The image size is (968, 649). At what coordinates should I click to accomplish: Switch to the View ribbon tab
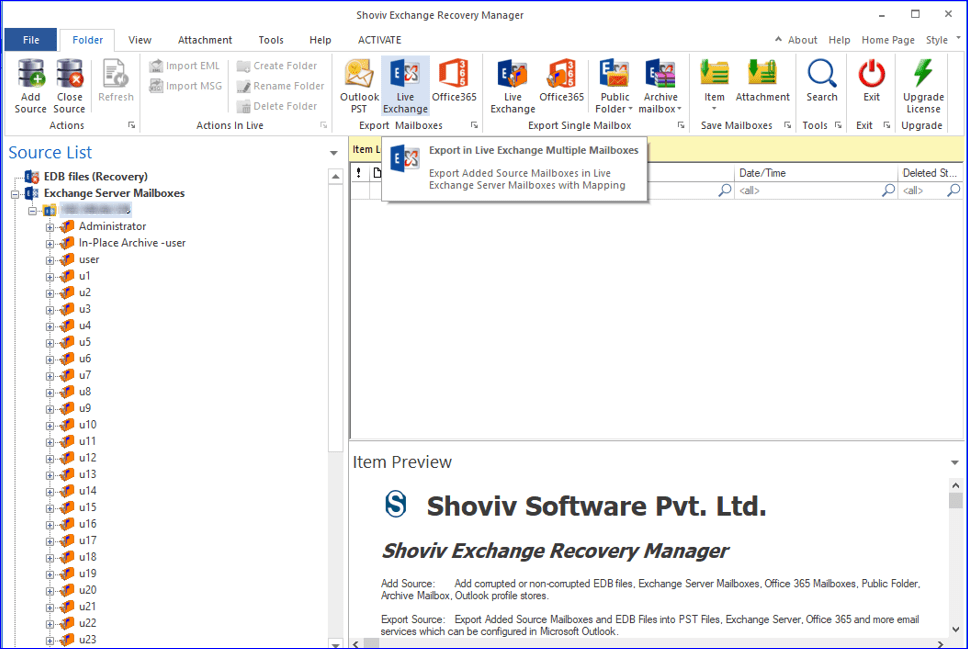[x=140, y=40]
